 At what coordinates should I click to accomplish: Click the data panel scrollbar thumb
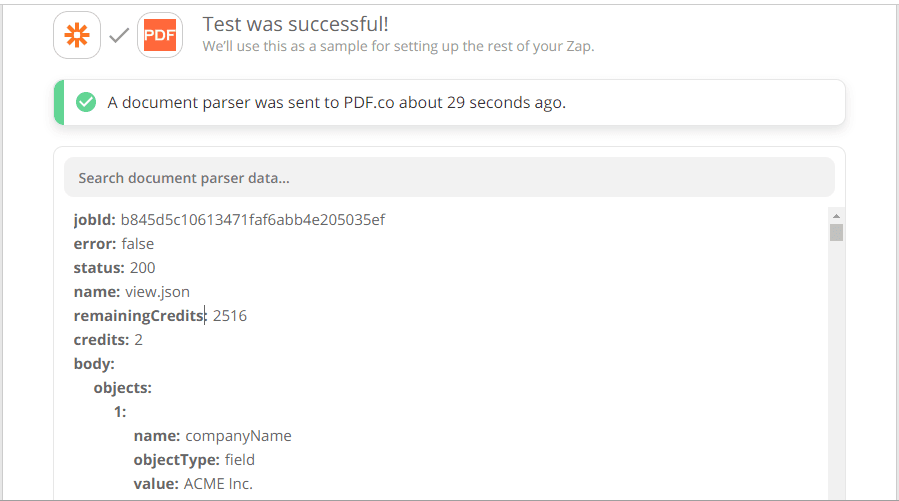click(837, 233)
